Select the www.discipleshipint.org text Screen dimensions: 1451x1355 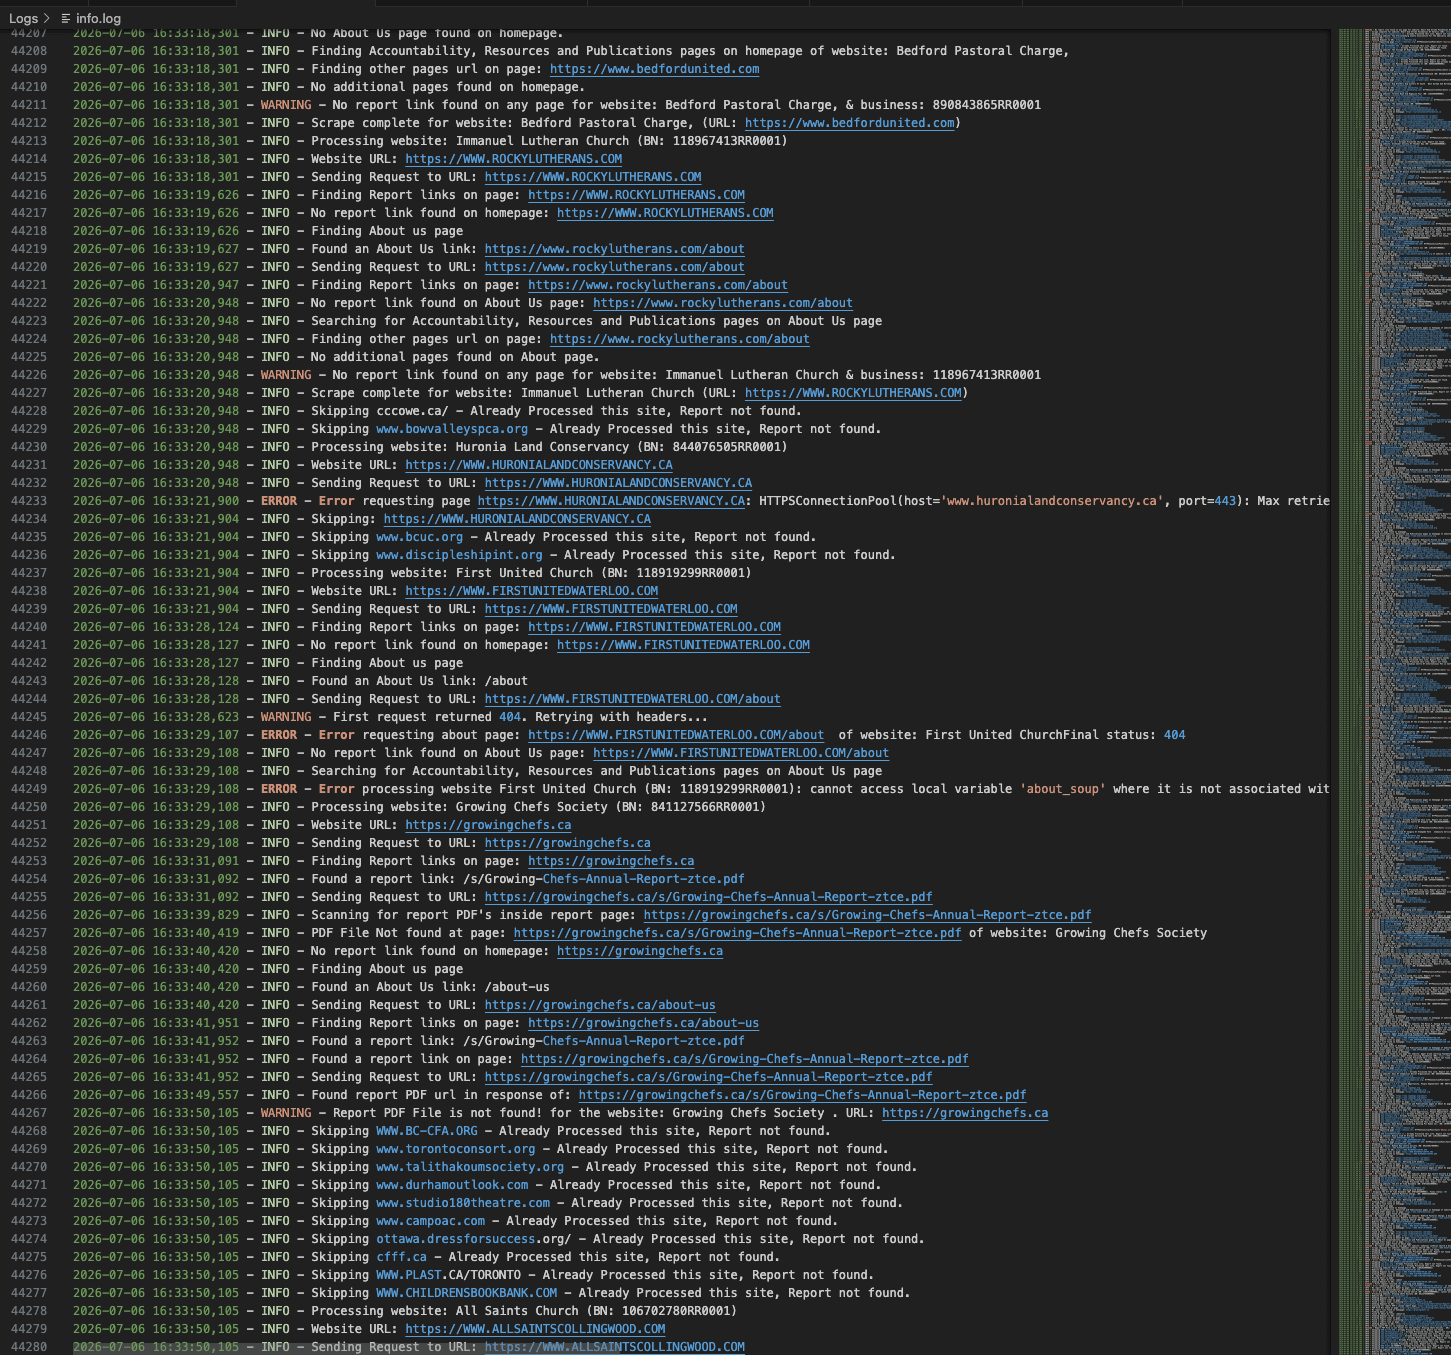[x=460, y=555]
